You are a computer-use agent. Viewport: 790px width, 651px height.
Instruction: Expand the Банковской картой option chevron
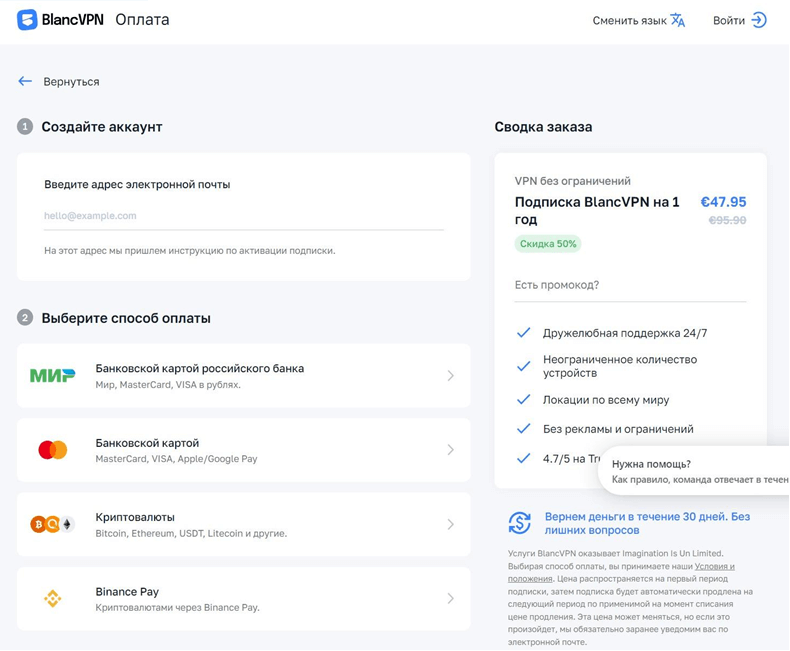tap(450, 450)
